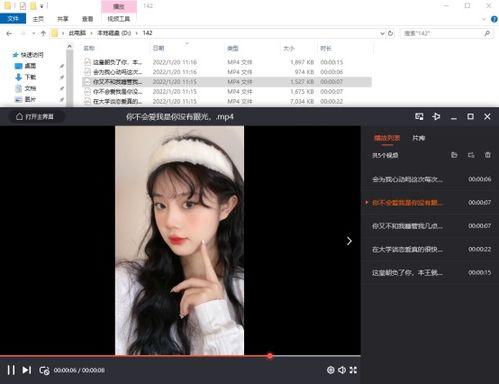Screen dimensions: 499x384
Task: Skip to the next video in player
Action: point(27,370)
